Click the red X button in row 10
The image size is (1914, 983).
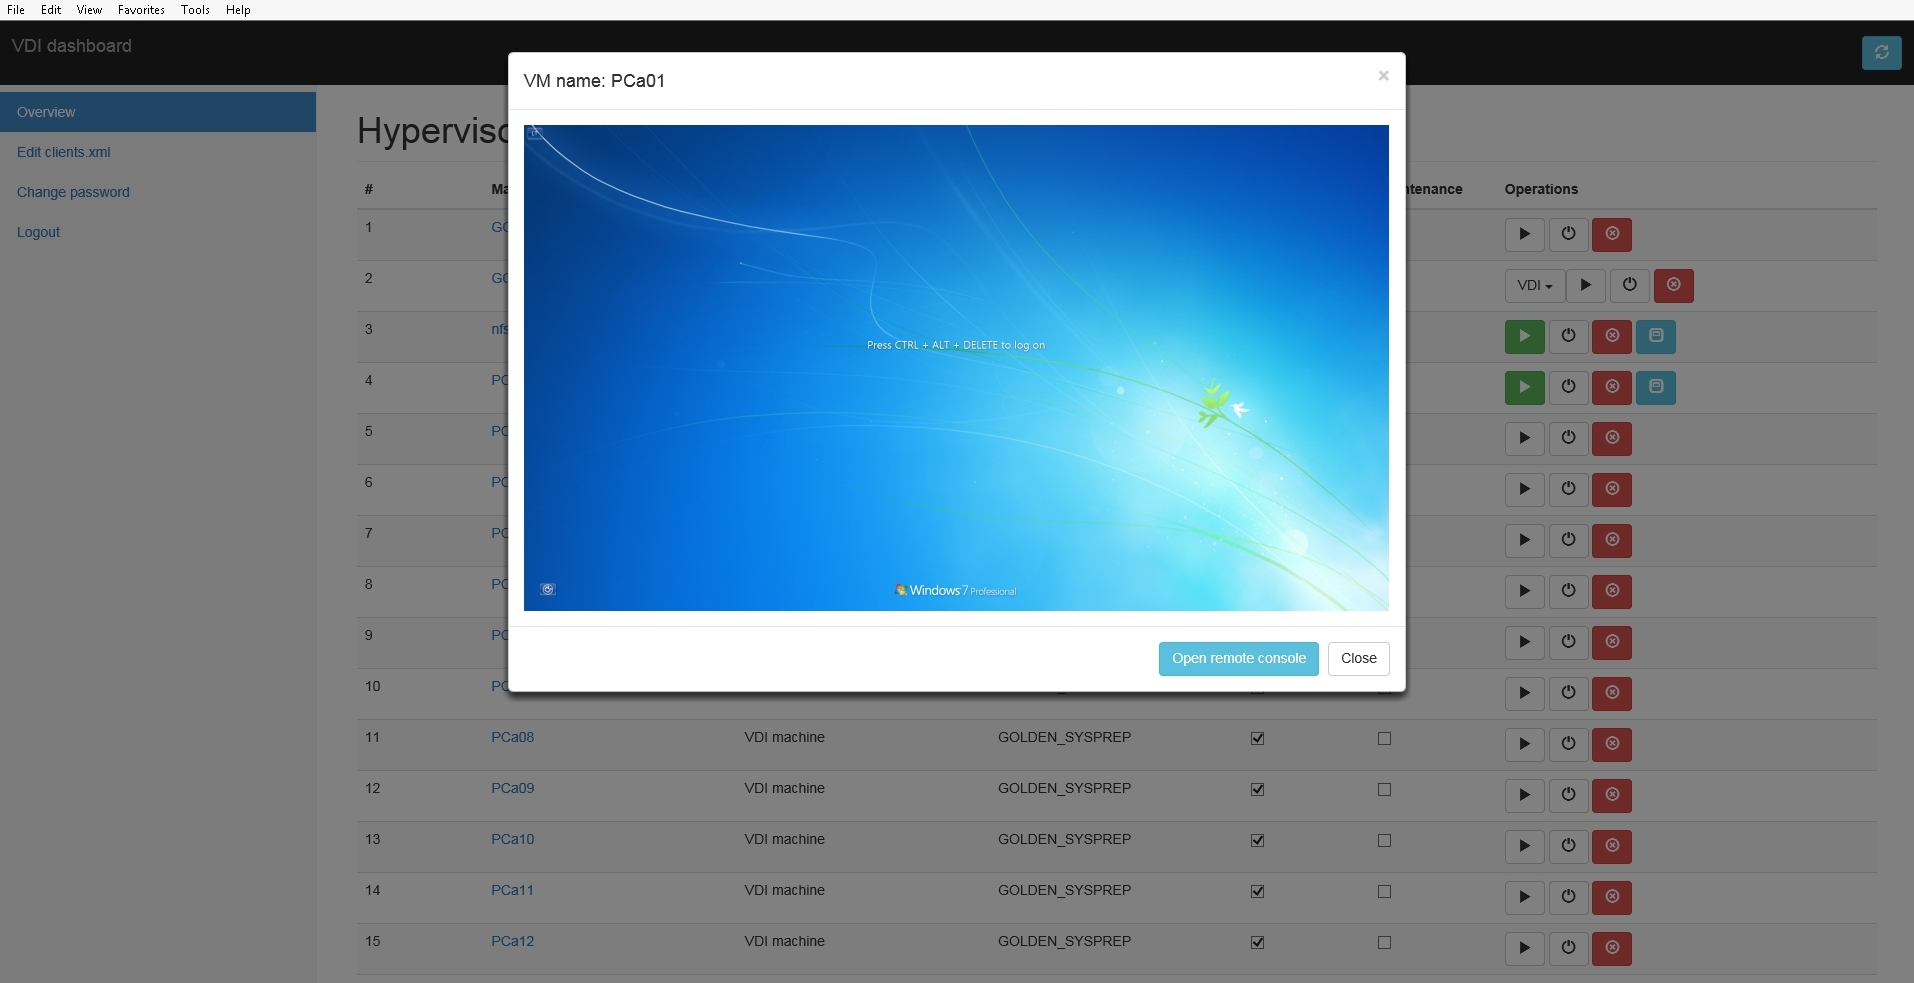point(1612,694)
